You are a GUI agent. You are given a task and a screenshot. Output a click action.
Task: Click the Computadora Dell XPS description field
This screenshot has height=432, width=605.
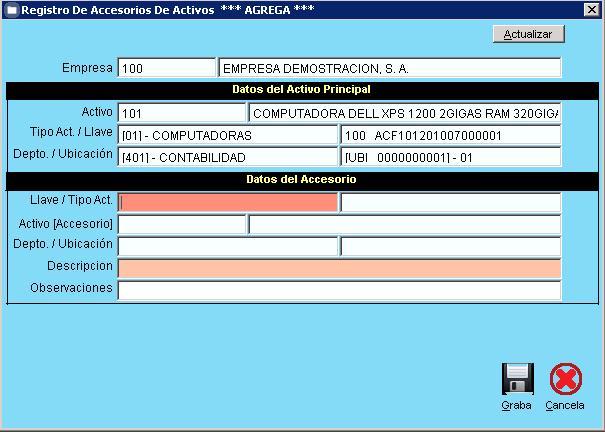point(404,113)
